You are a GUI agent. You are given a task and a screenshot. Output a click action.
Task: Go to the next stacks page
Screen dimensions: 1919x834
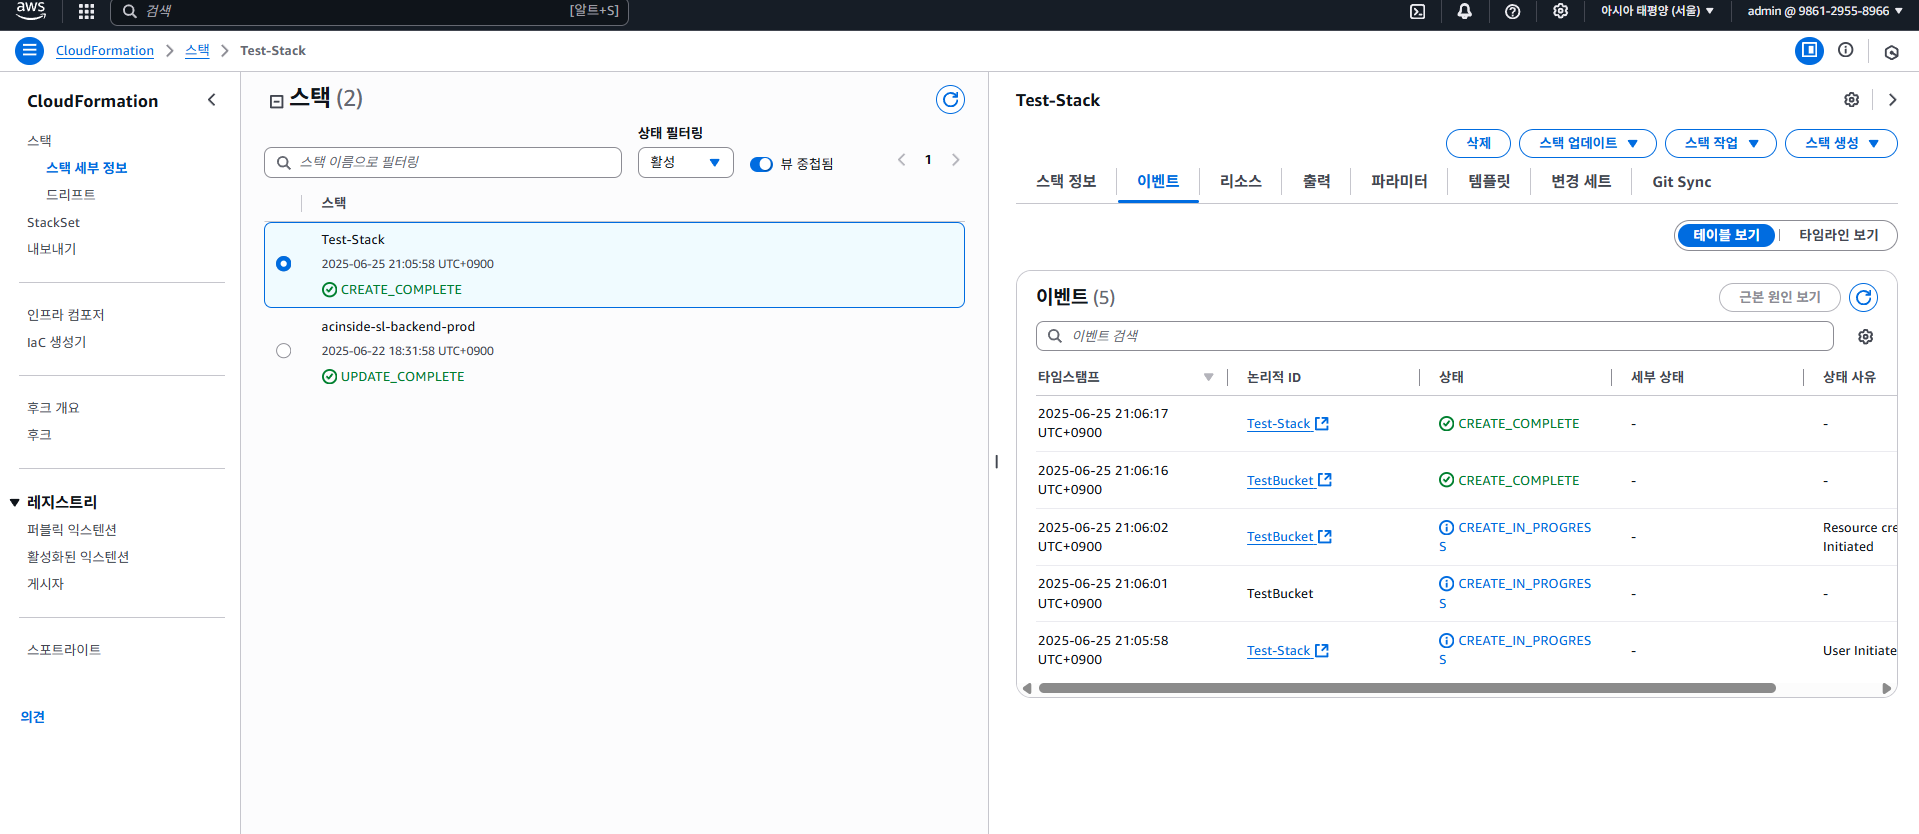coord(955,160)
